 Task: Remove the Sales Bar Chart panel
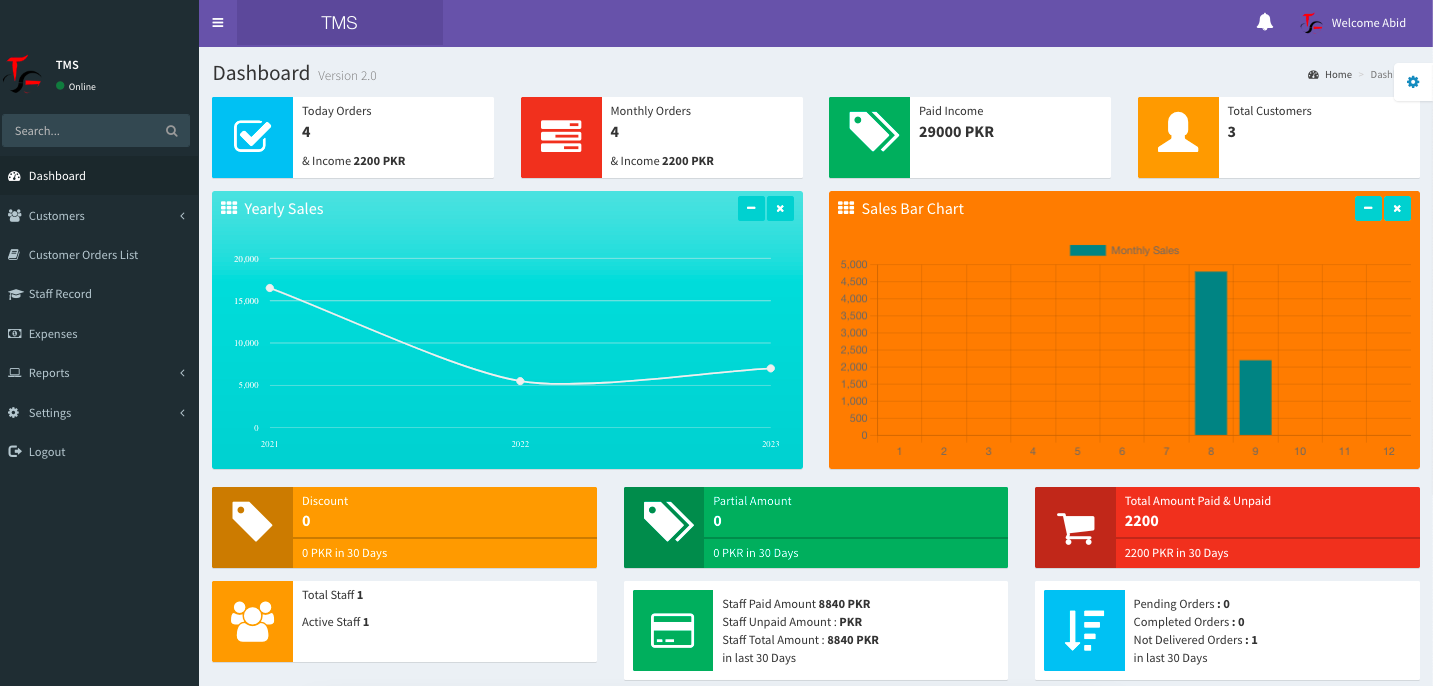pyautogui.click(x=1397, y=208)
